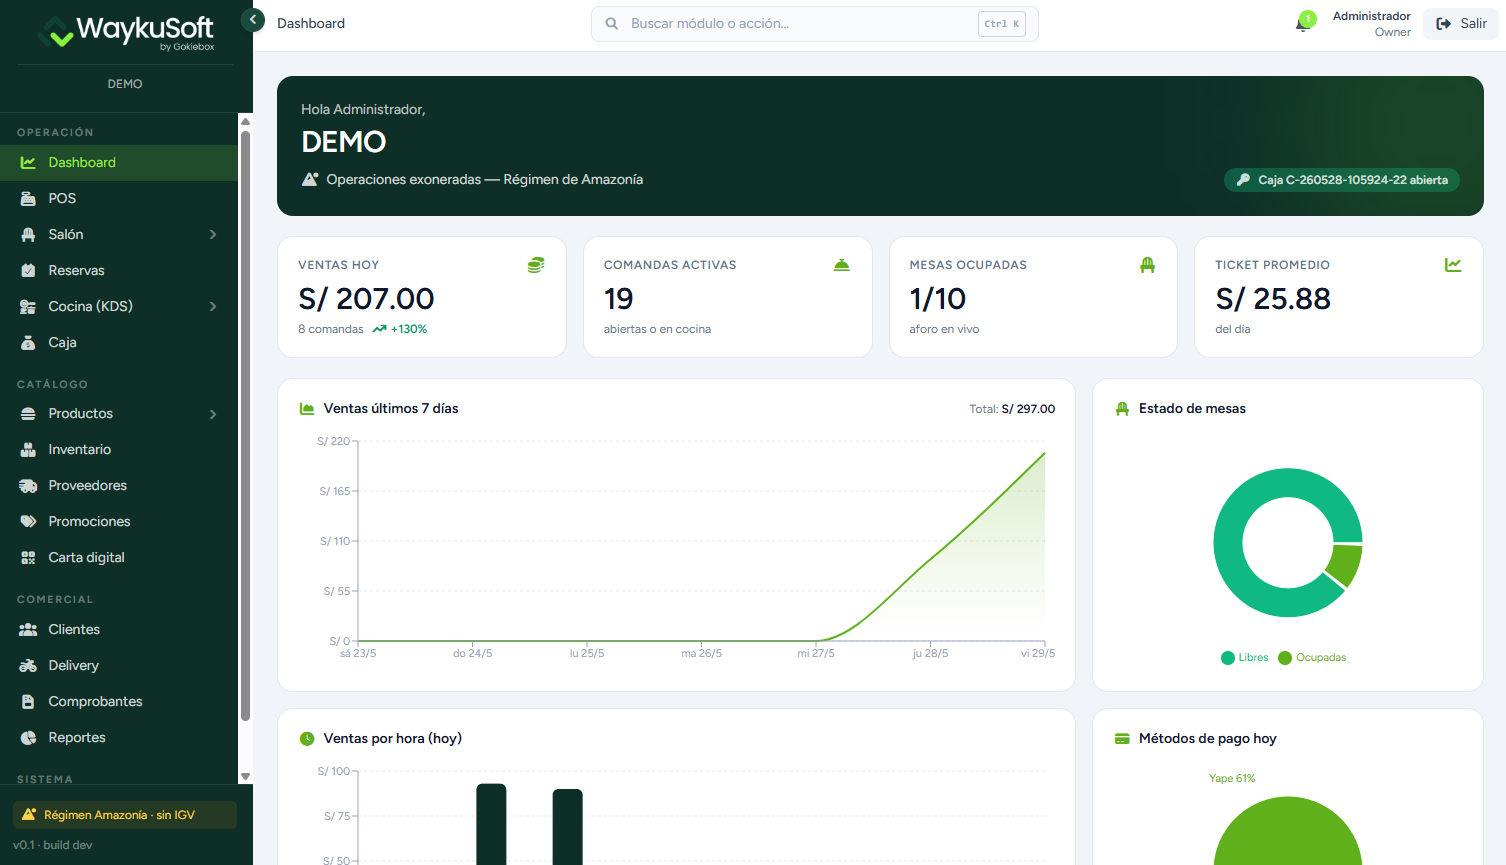The height and width of the screenshot is (865, 1506).
Task: Click the sidebar scrollbar up arrow
Action: coord(245,122)
